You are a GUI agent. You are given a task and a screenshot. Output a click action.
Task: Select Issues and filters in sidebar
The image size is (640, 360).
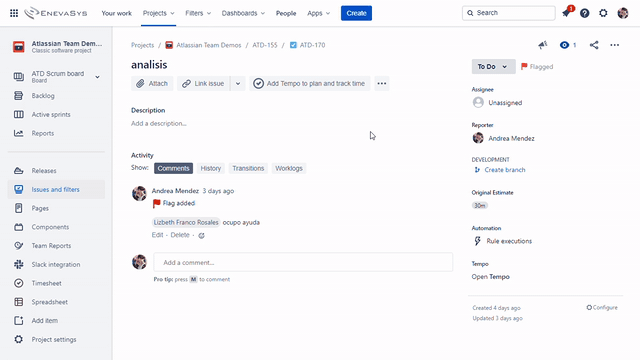(x=56, y=189)
